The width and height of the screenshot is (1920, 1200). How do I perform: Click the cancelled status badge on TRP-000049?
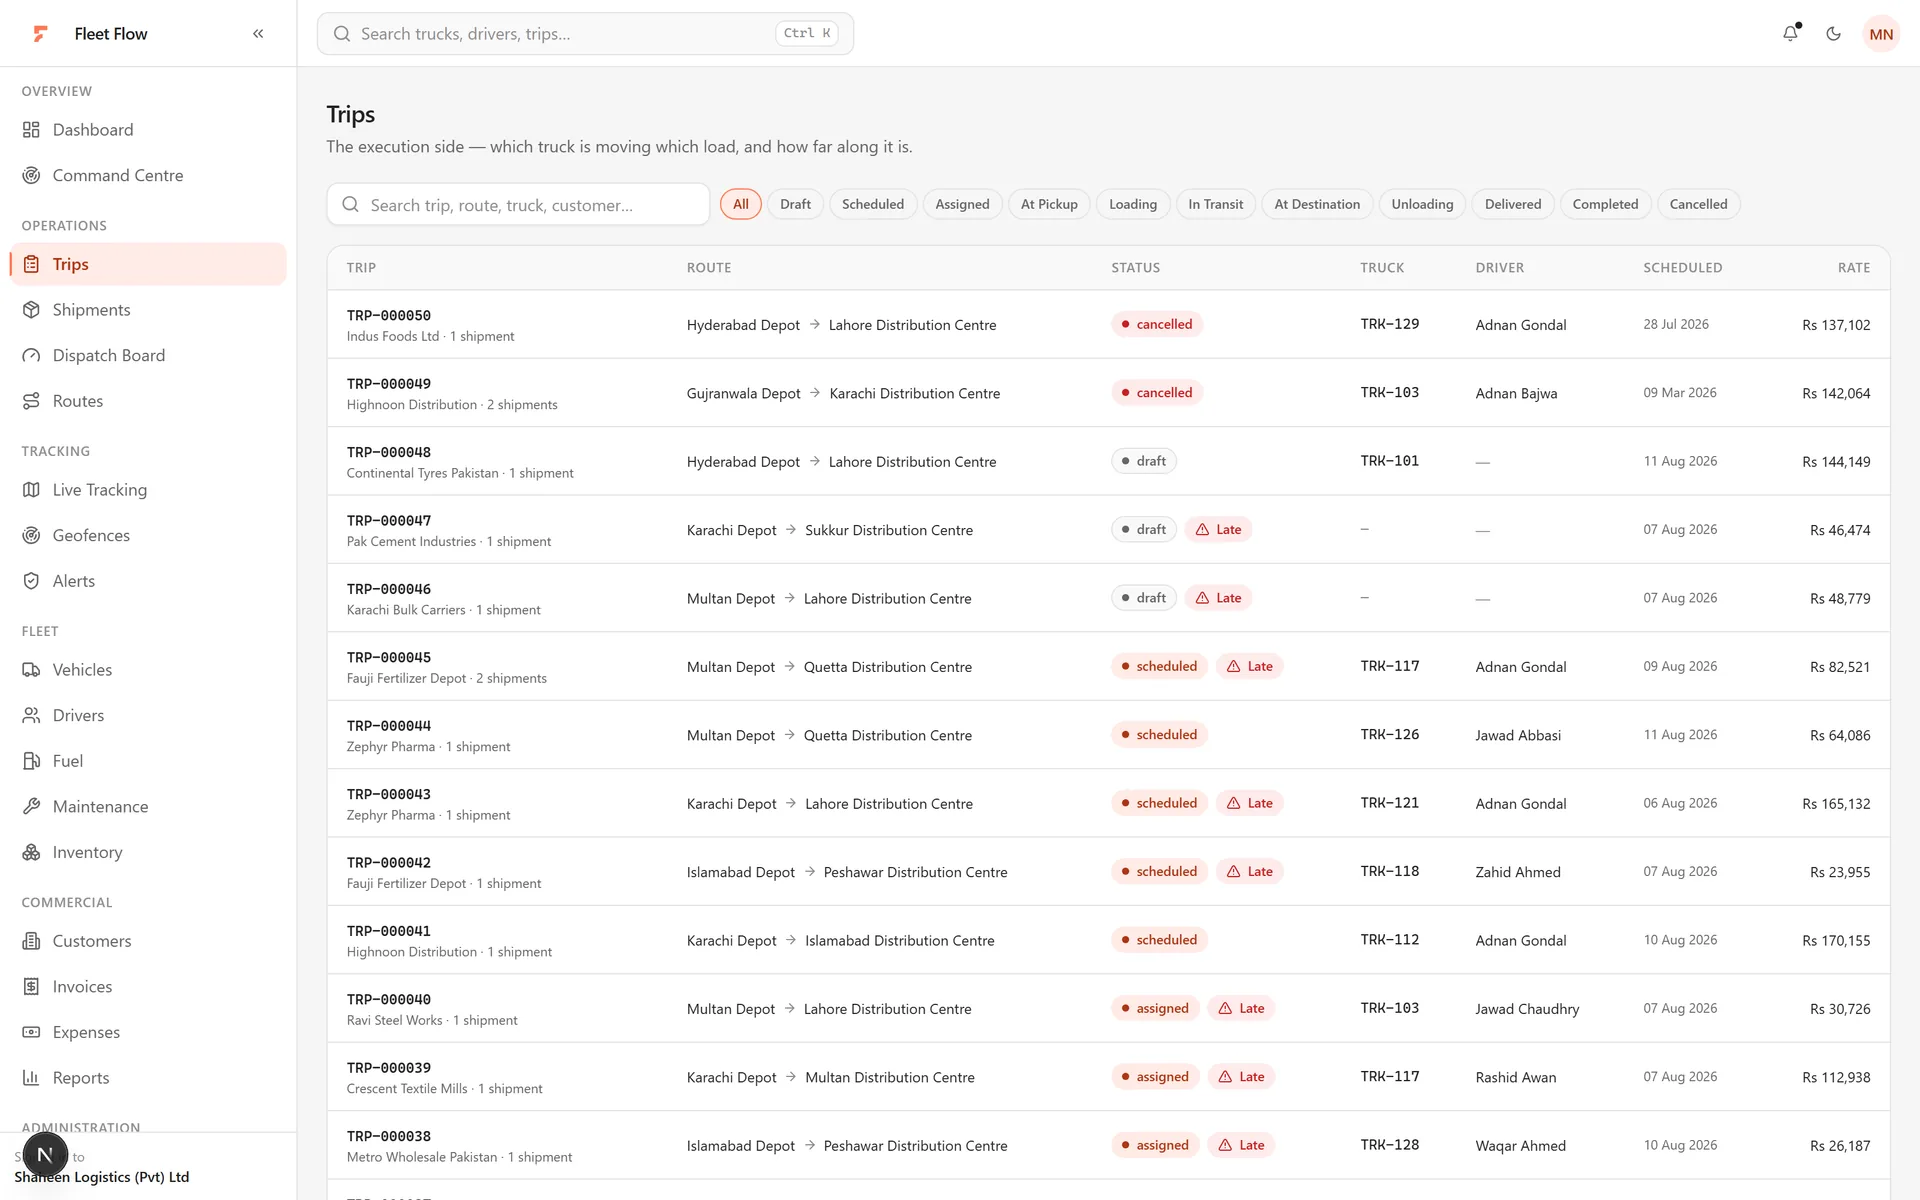pyautogui.click(x=1157, y=393)
